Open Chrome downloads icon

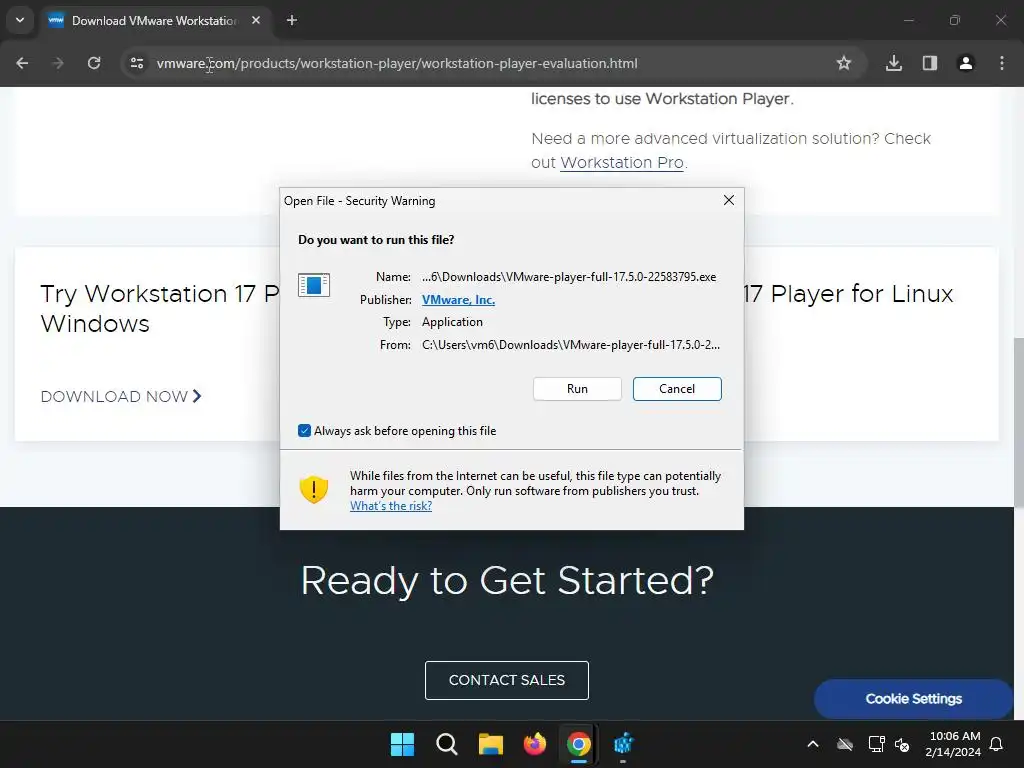coord(894,63)
